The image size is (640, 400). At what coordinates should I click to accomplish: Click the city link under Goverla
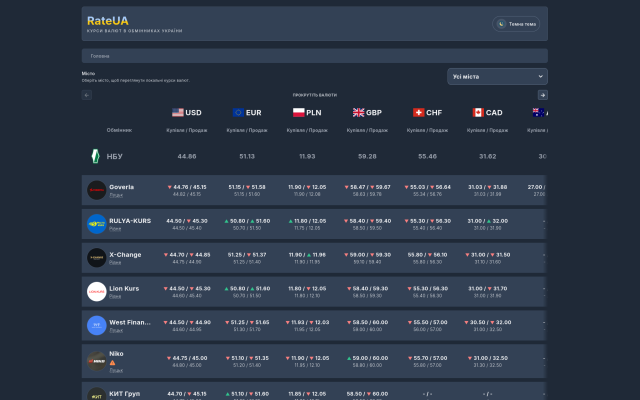116,195
